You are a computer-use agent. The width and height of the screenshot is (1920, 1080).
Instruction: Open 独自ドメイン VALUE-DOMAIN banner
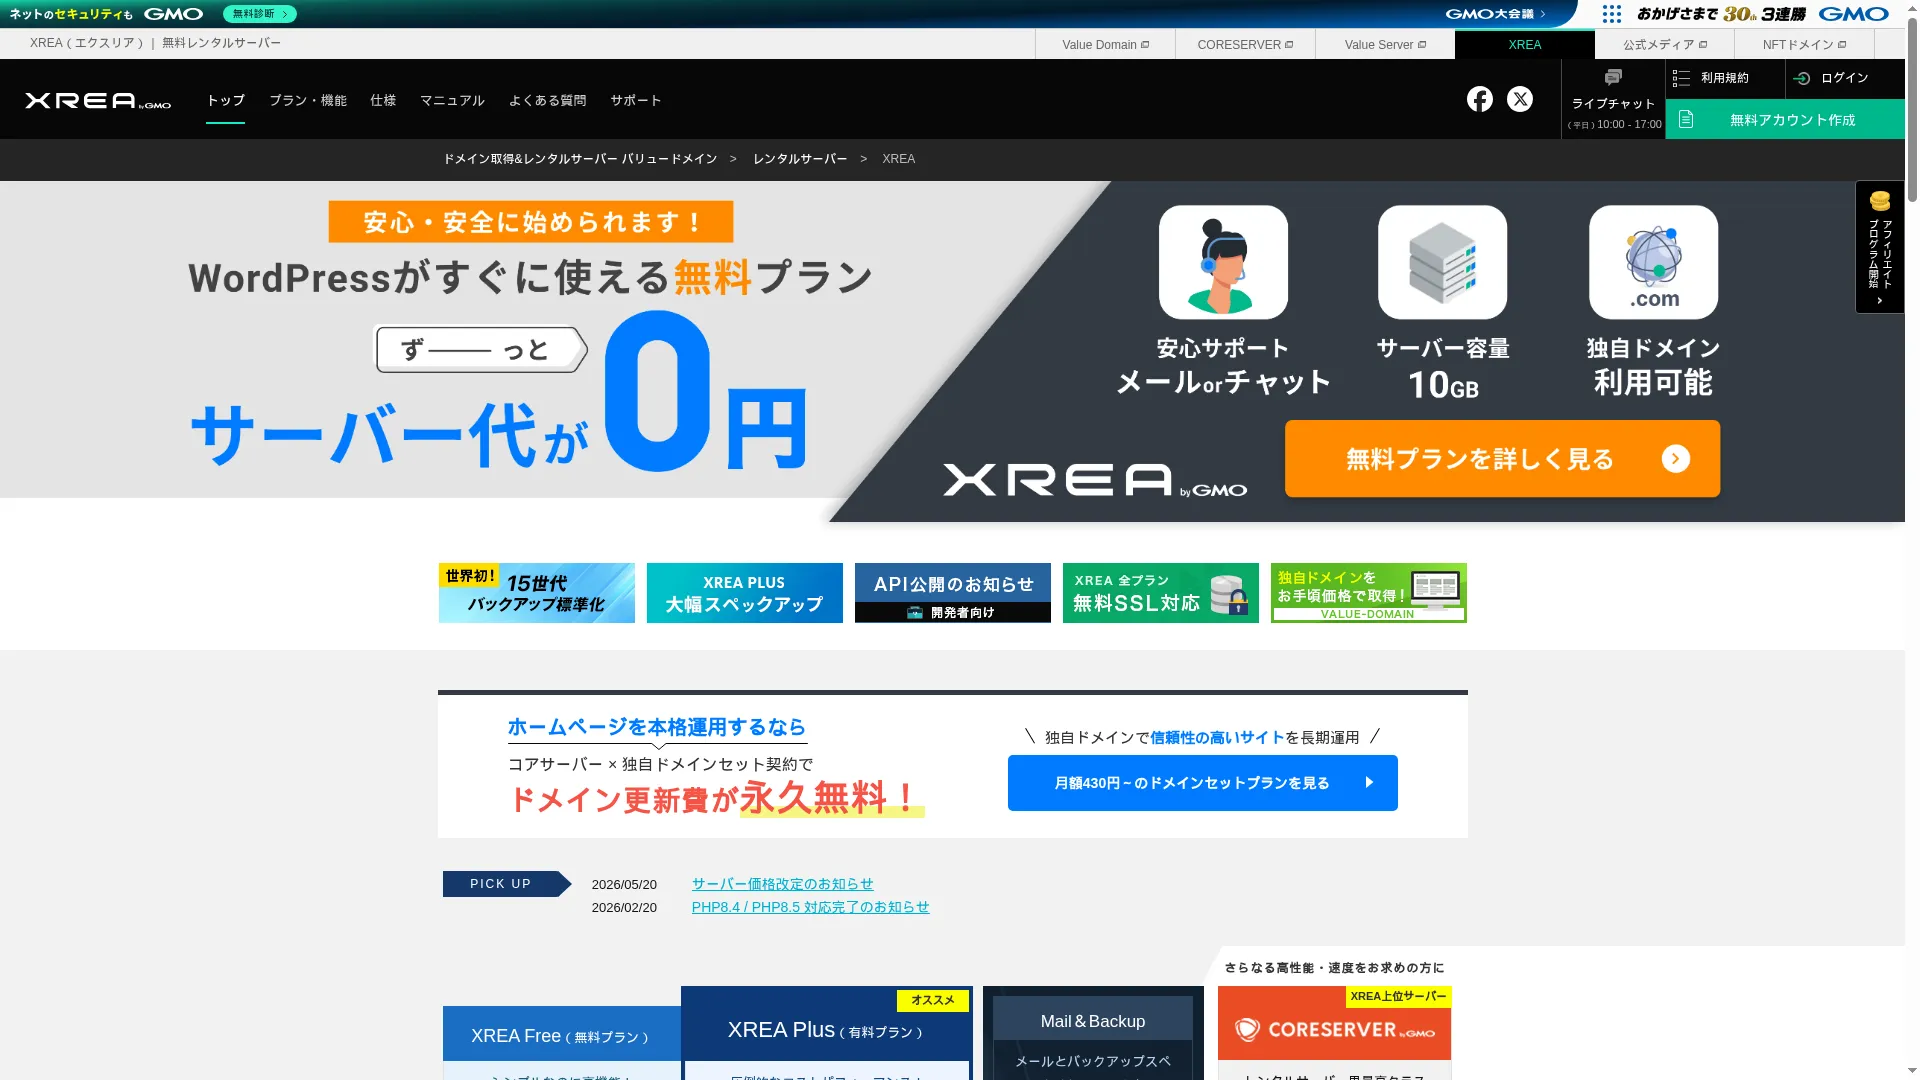tap(1368, 593)
